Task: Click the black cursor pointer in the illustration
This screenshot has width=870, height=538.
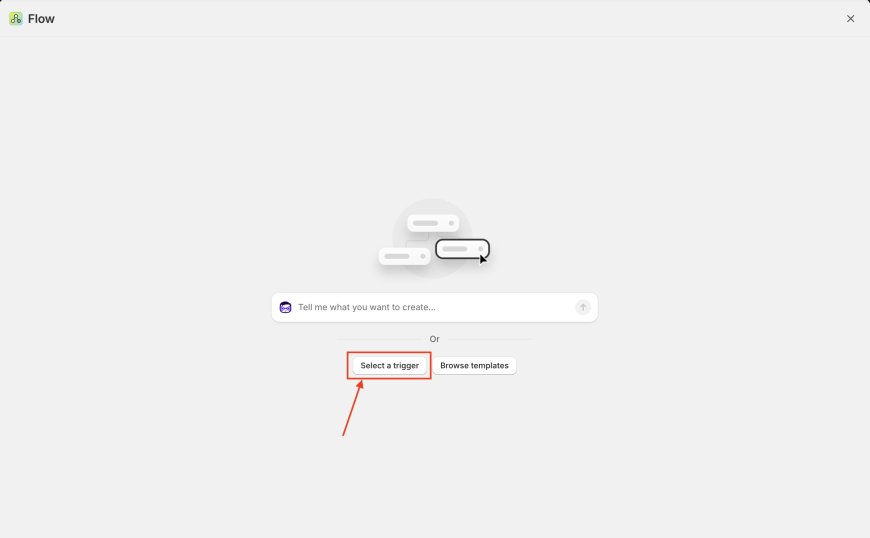Action: point(483,259)
